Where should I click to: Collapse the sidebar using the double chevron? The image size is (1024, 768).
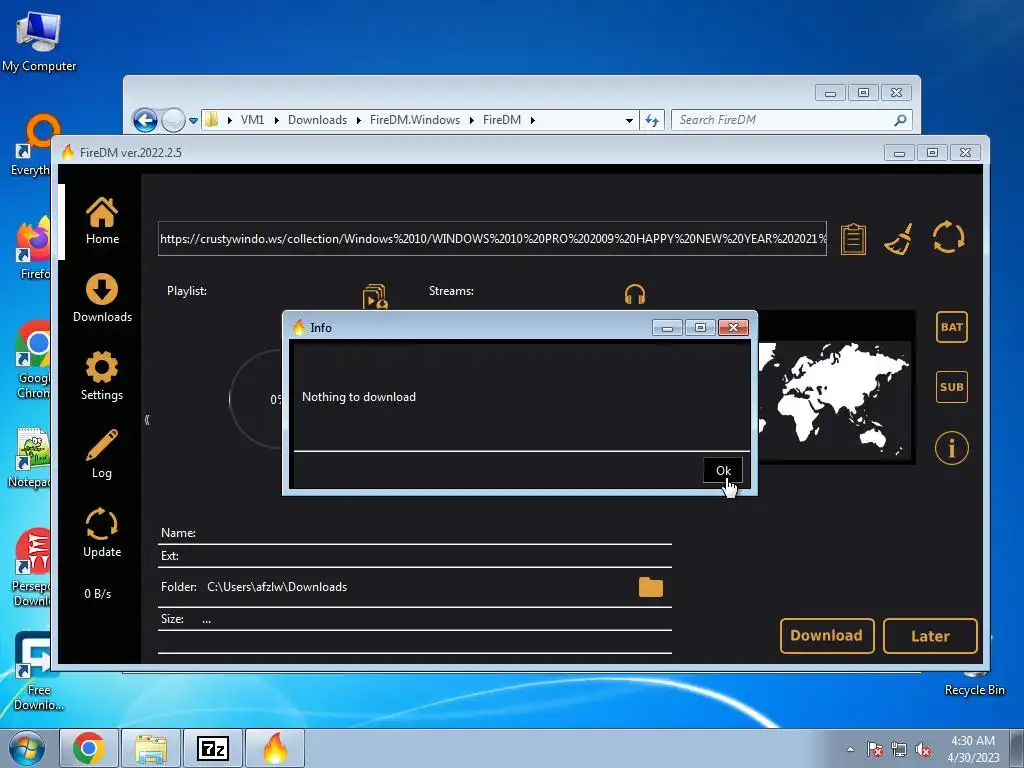click(x=147, y=419)
